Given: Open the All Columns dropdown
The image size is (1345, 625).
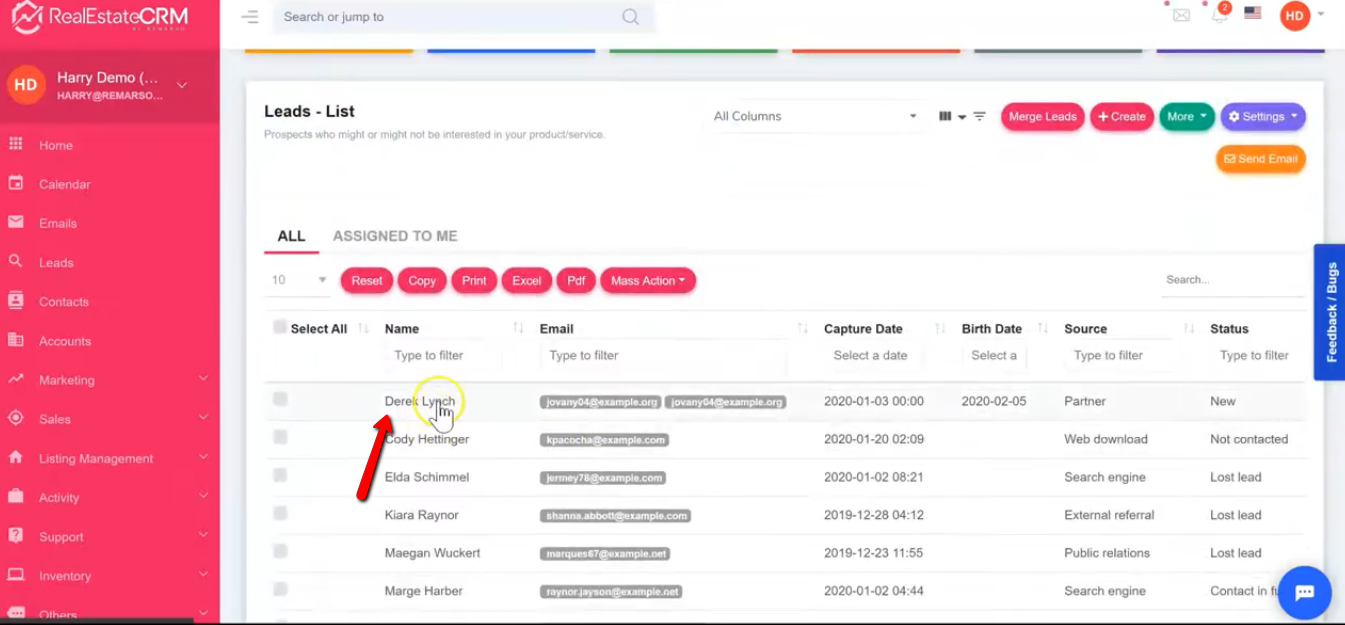Looking at the screenshot, I should [814, 116].
